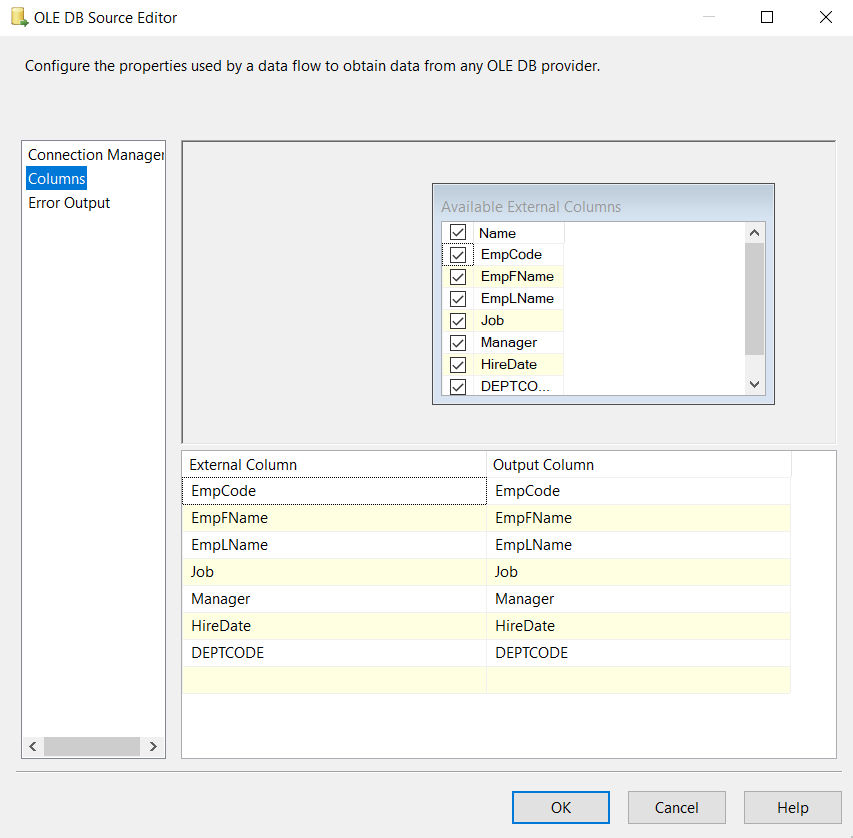Select the Columns page
This screenshot has height=838, width=853.
point(56,178)
